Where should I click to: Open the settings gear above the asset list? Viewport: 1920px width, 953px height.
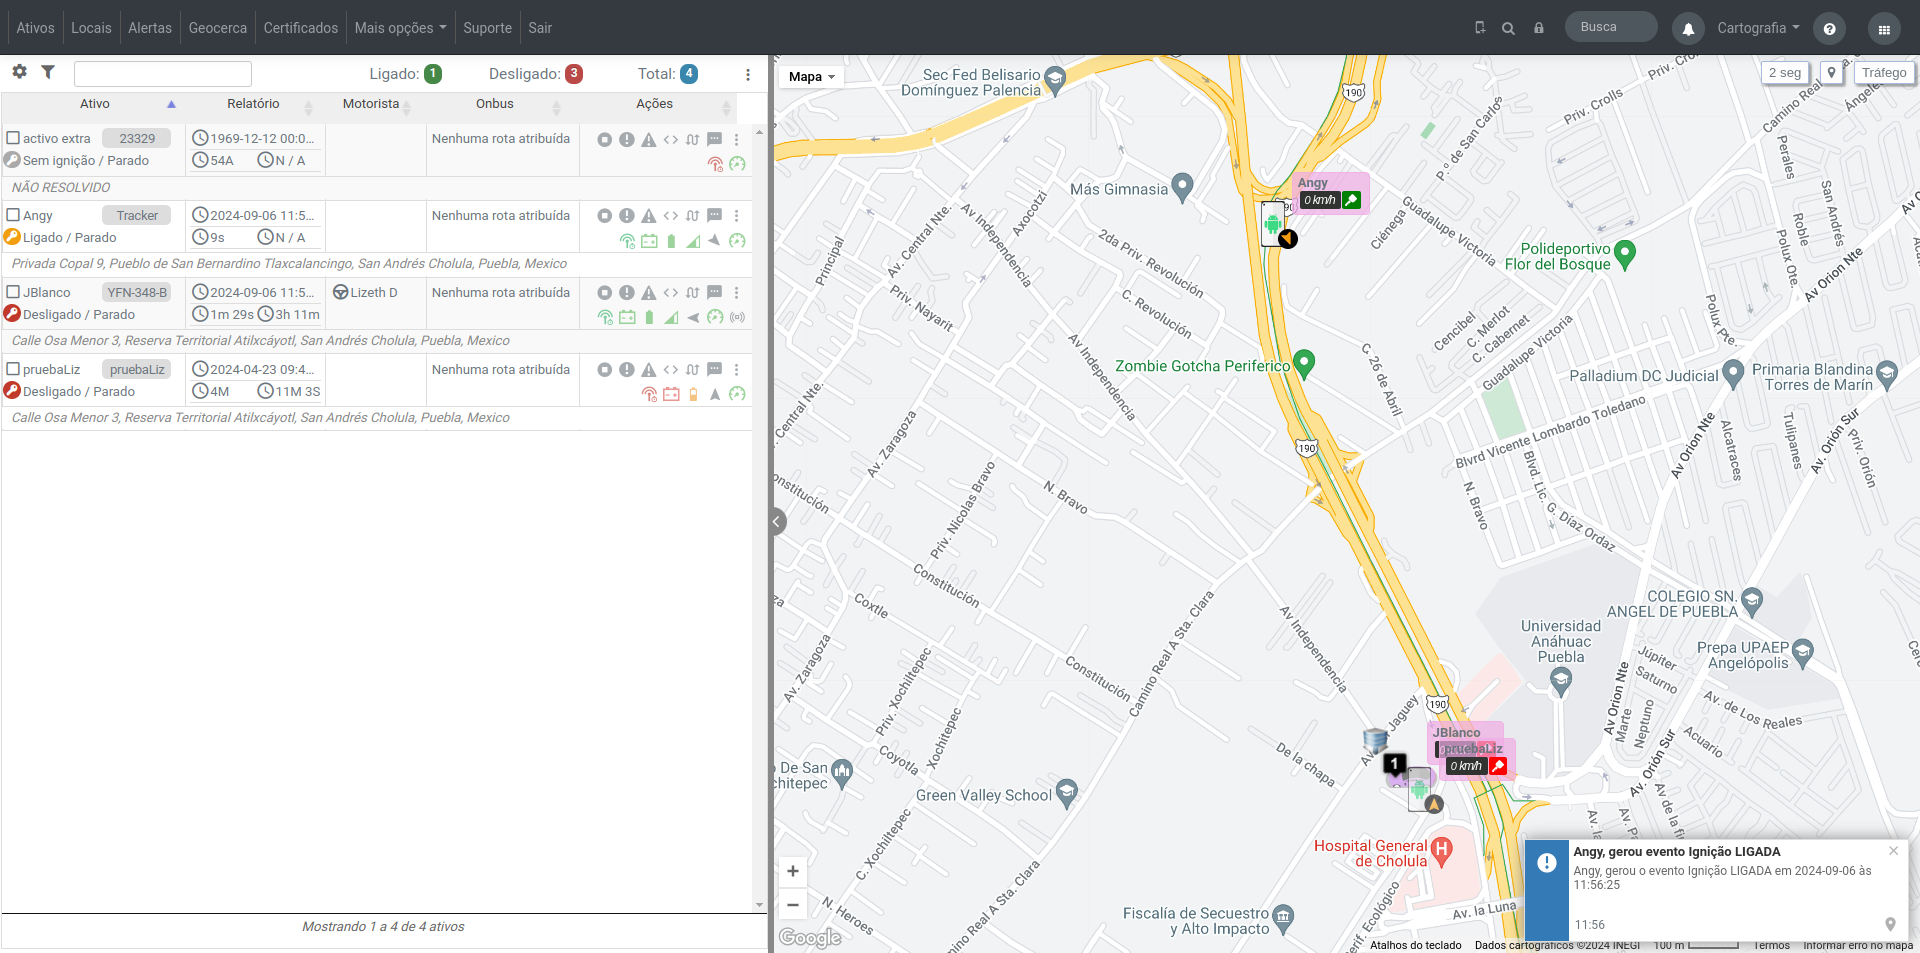[x=19, y=72]
